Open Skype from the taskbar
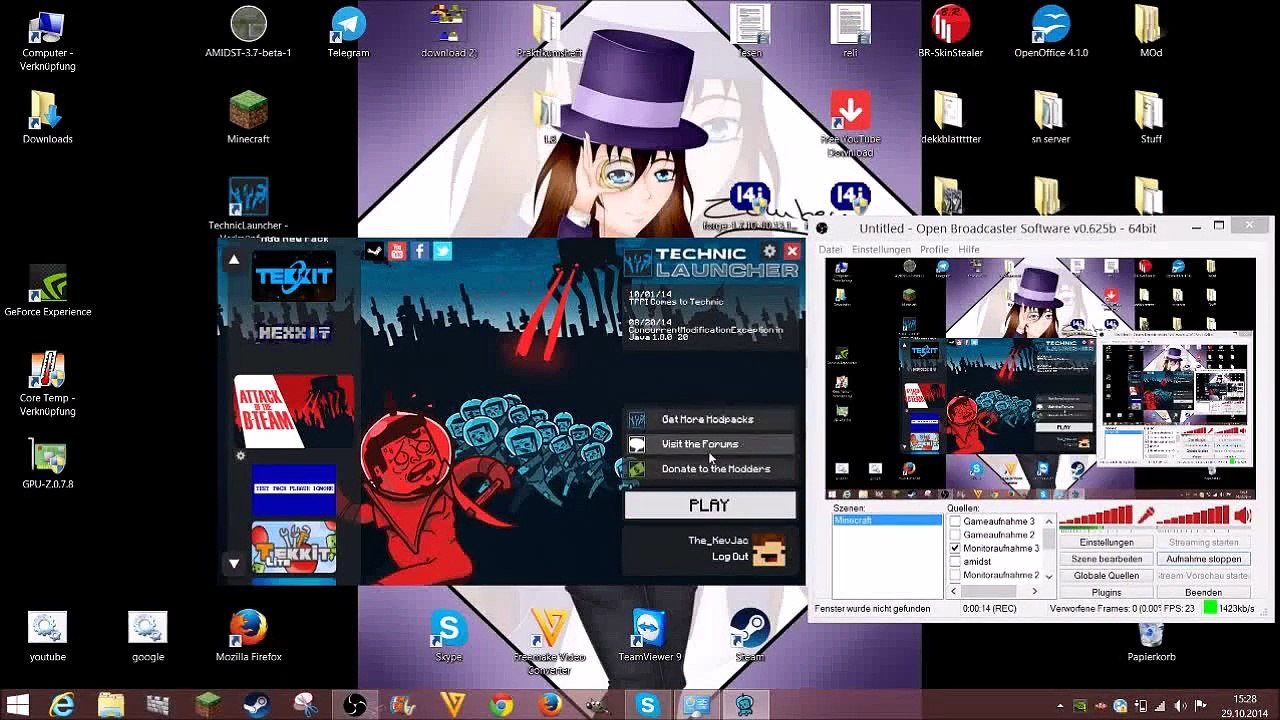The height and width of the screenshot is (720, 1280). 648,705
